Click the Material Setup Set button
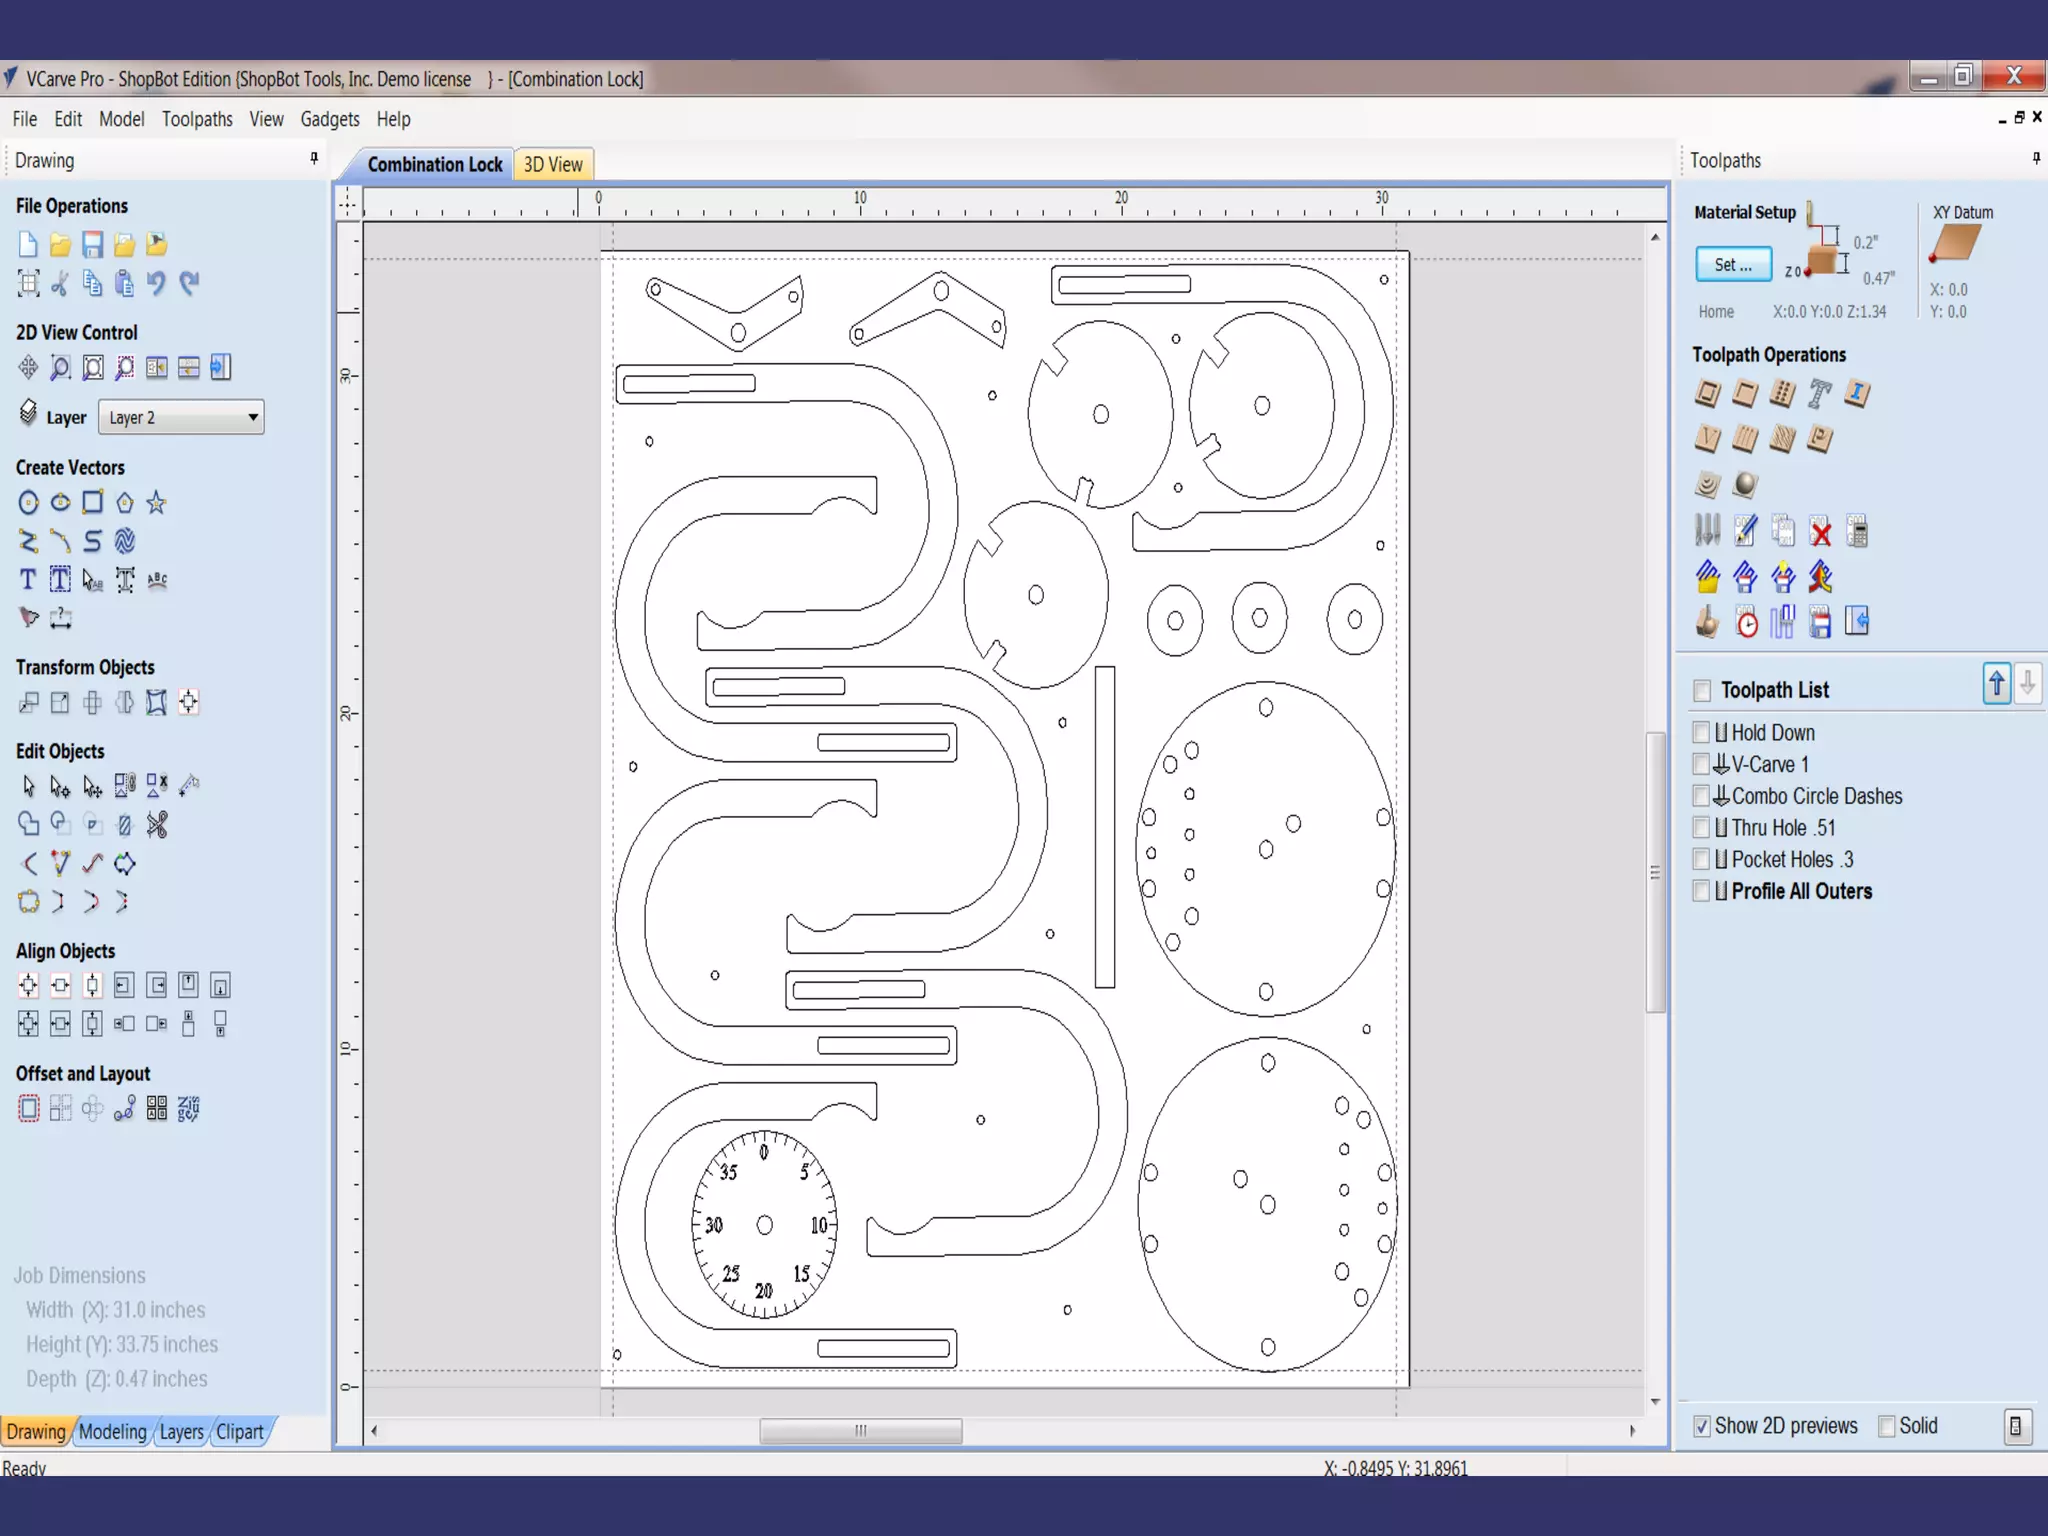Viewport: 2048px width, 1536px height. [x=1733, y=265]
